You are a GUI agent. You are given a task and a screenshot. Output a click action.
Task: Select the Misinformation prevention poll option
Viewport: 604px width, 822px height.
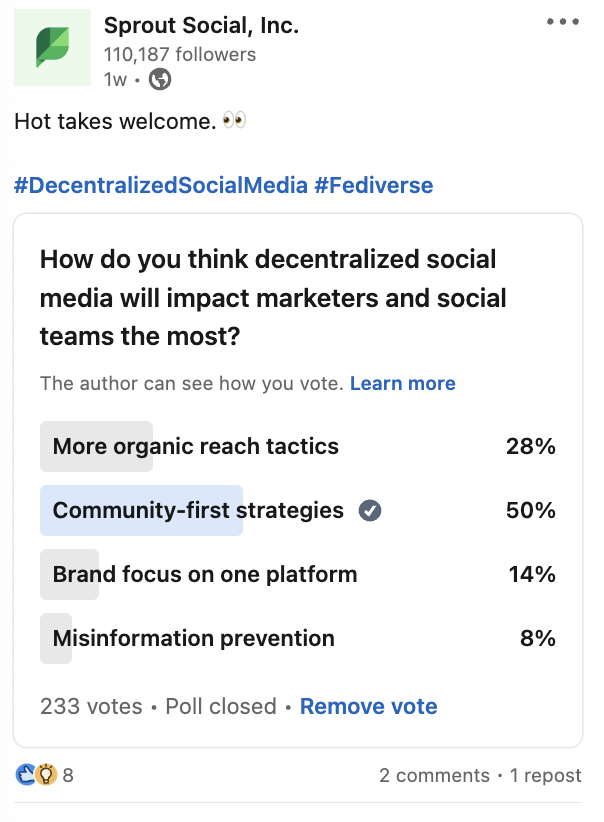tap(298, 639)
